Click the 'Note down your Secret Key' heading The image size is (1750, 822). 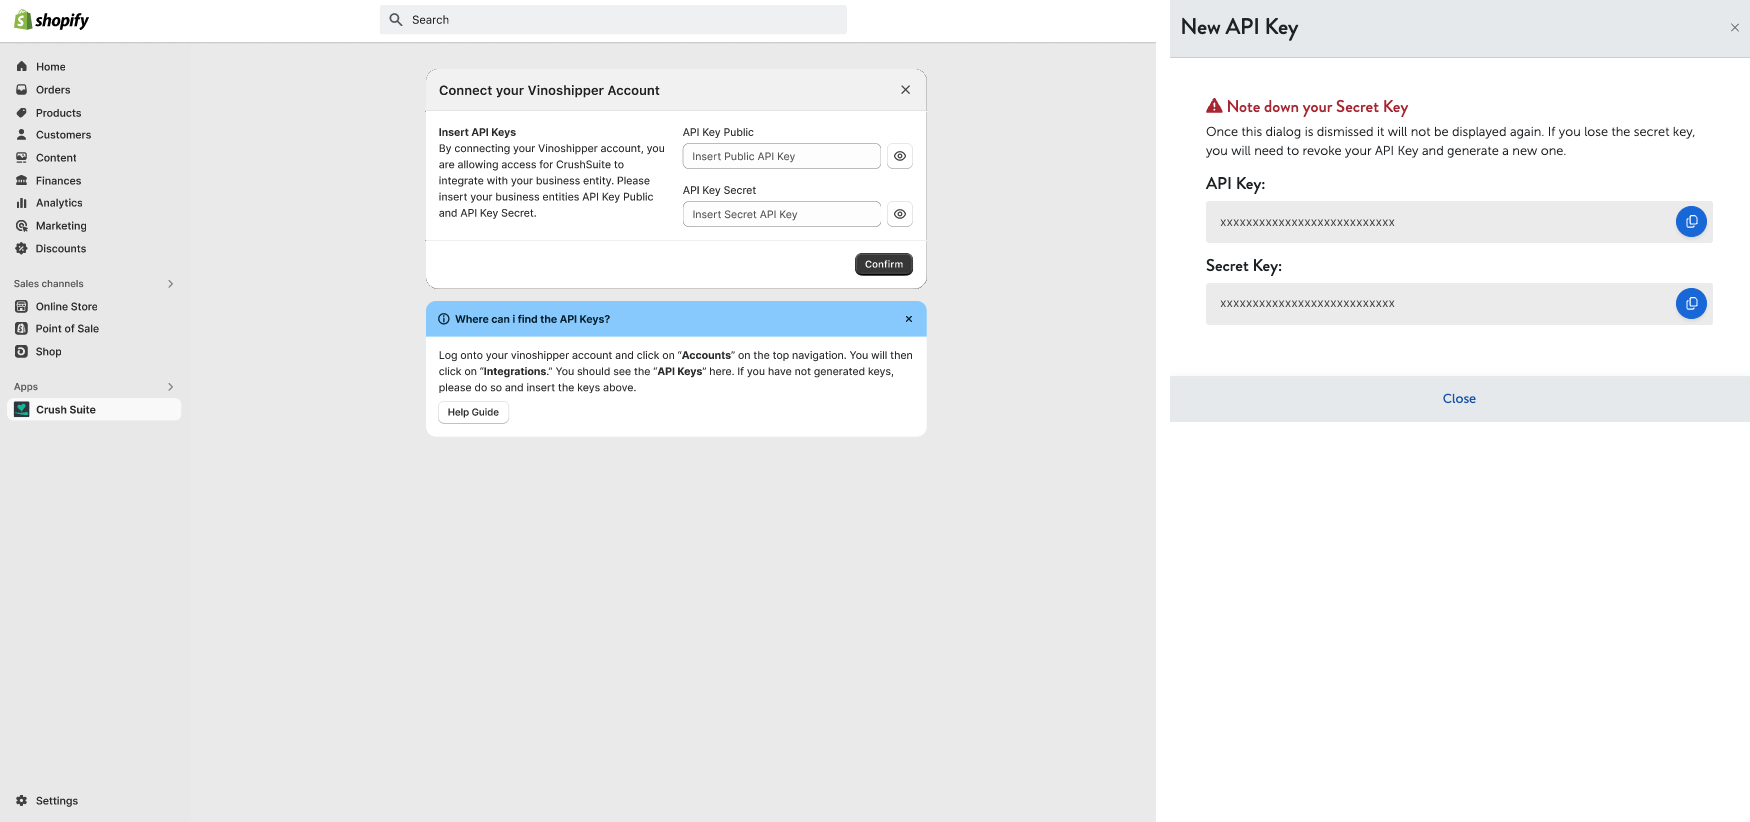tap(1317, 107)
